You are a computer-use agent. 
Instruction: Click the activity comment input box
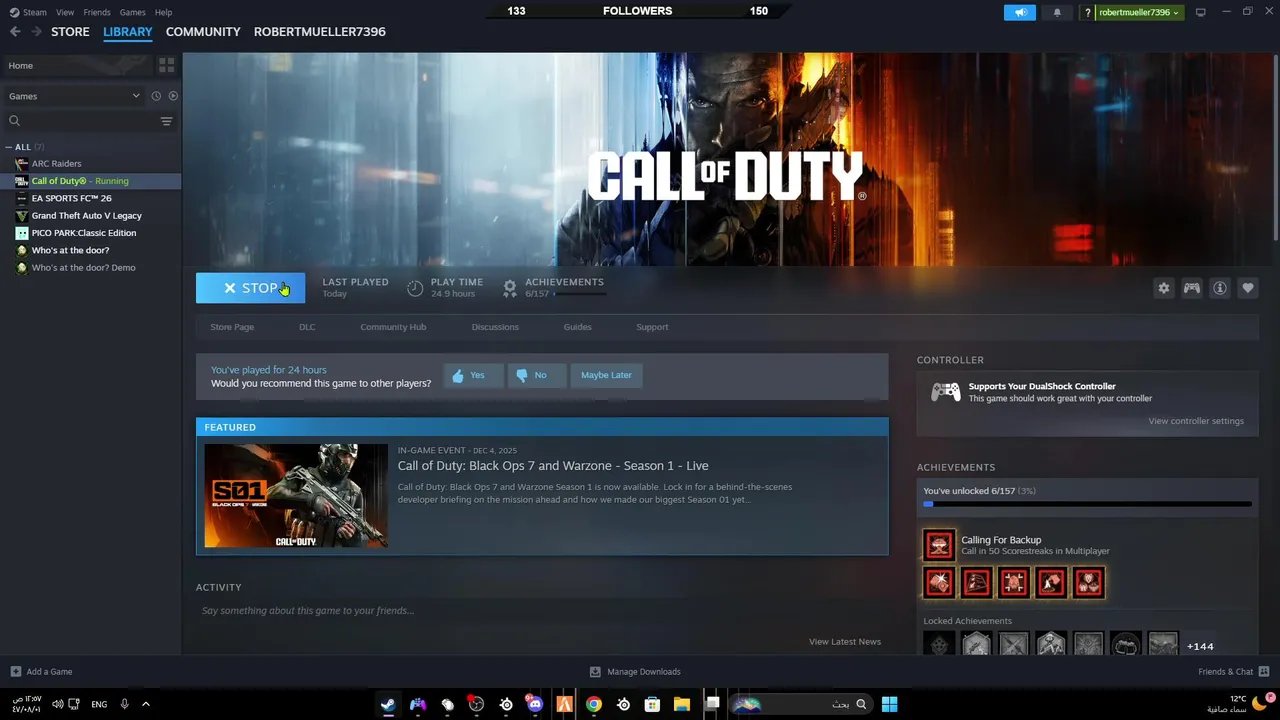click(540, 611)
